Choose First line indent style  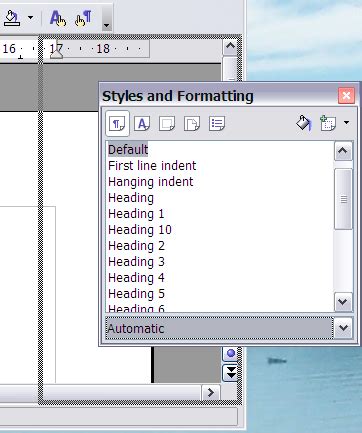152,166
